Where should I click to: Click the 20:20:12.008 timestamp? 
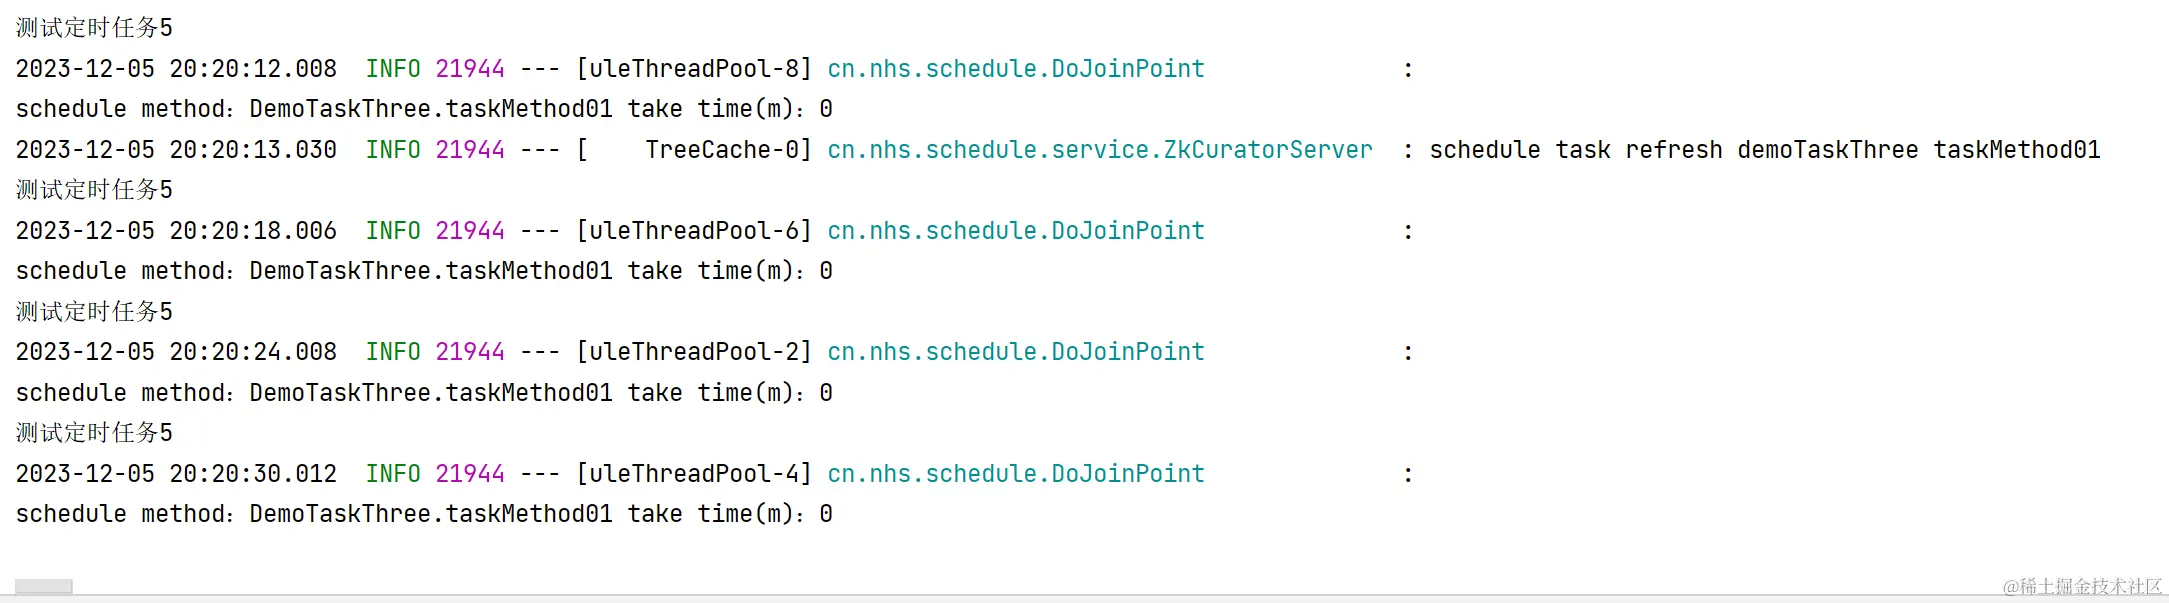coord(253,69)
